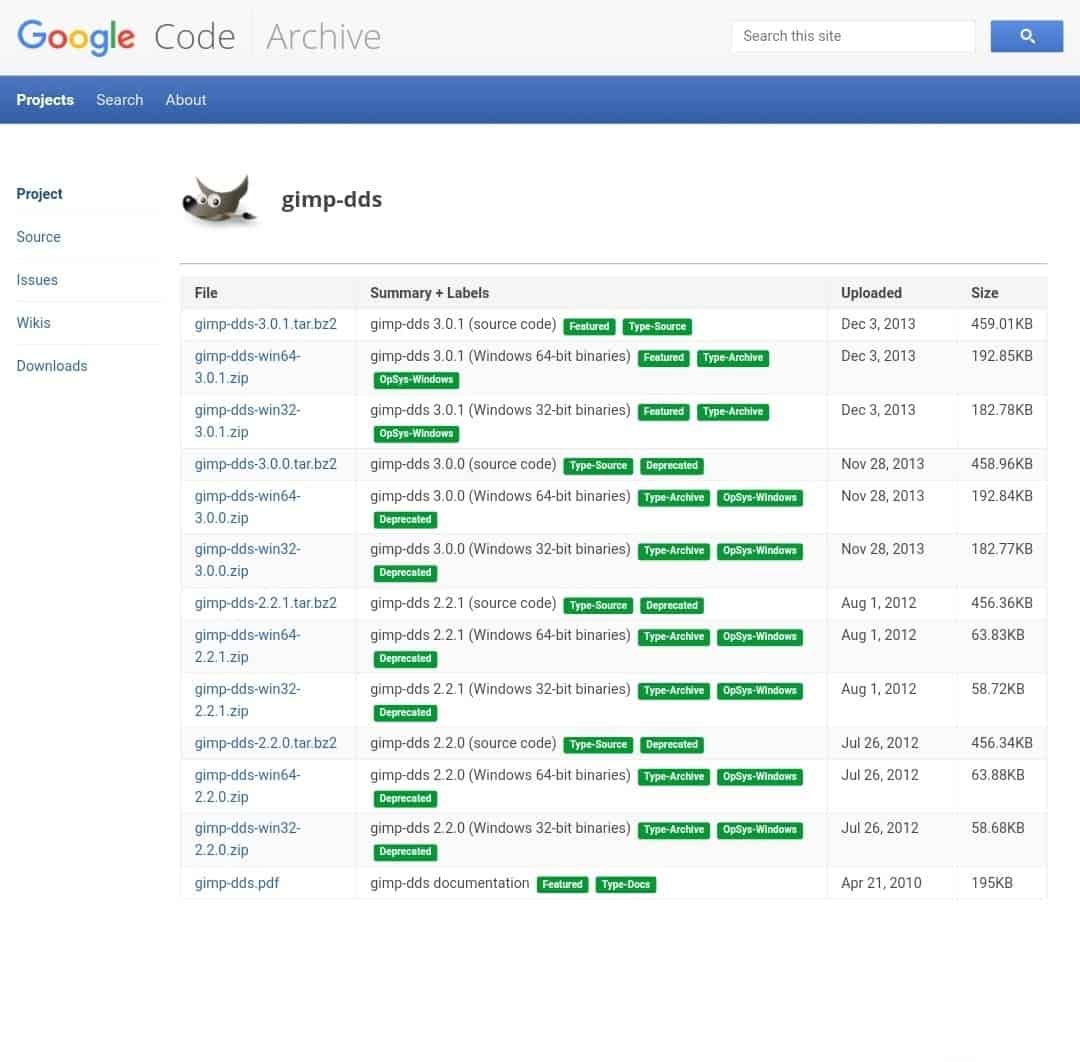Viewport: 1080px width, 1062px height.
Task: Click Featured label on the 3.0.1 source row
Action: (x=589, y=326)
